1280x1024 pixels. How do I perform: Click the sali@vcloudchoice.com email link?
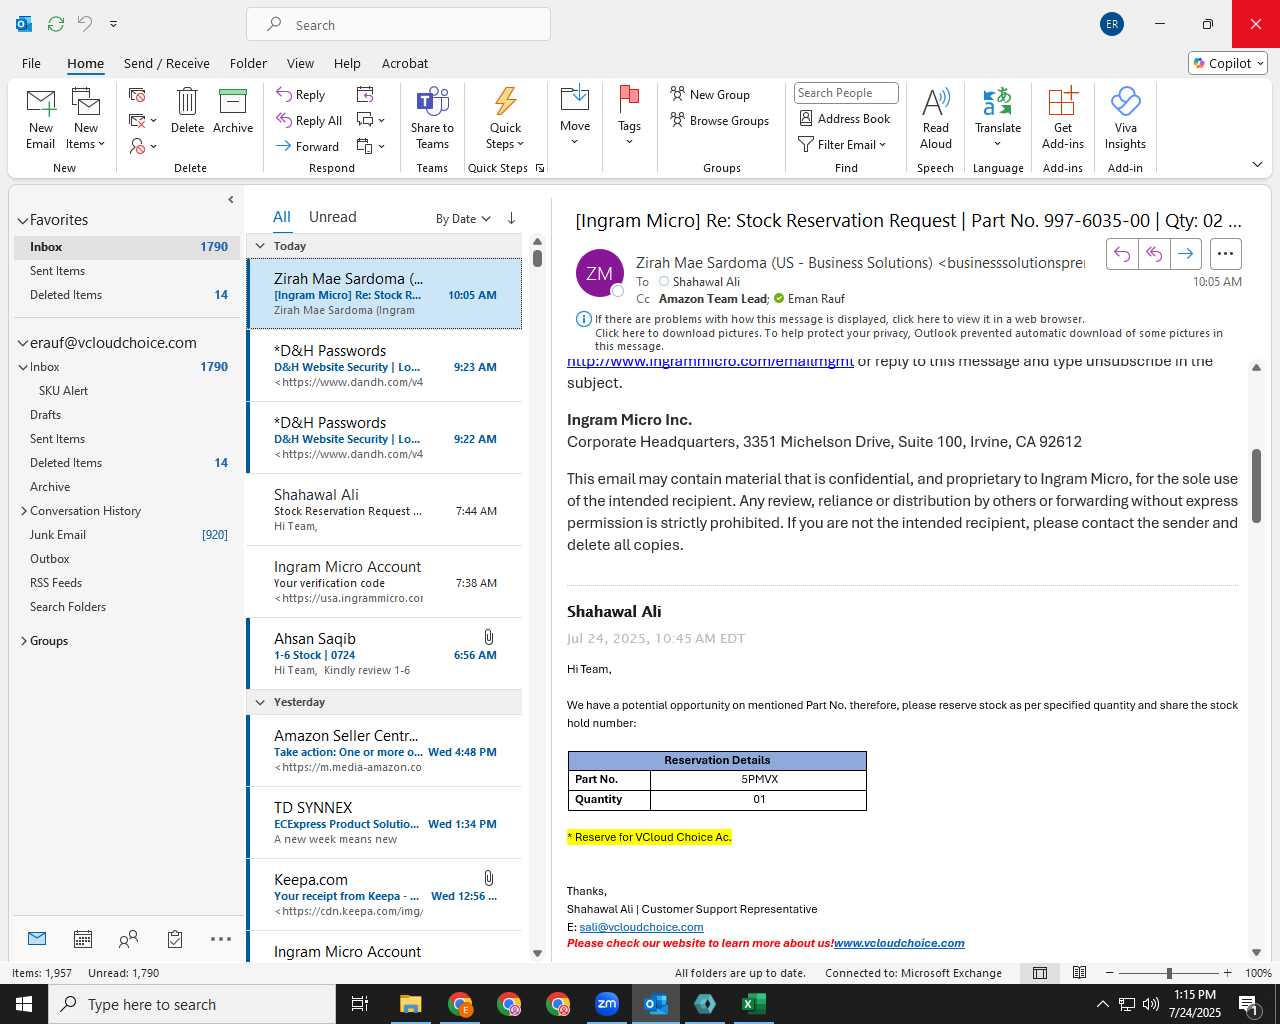(641, 927)
